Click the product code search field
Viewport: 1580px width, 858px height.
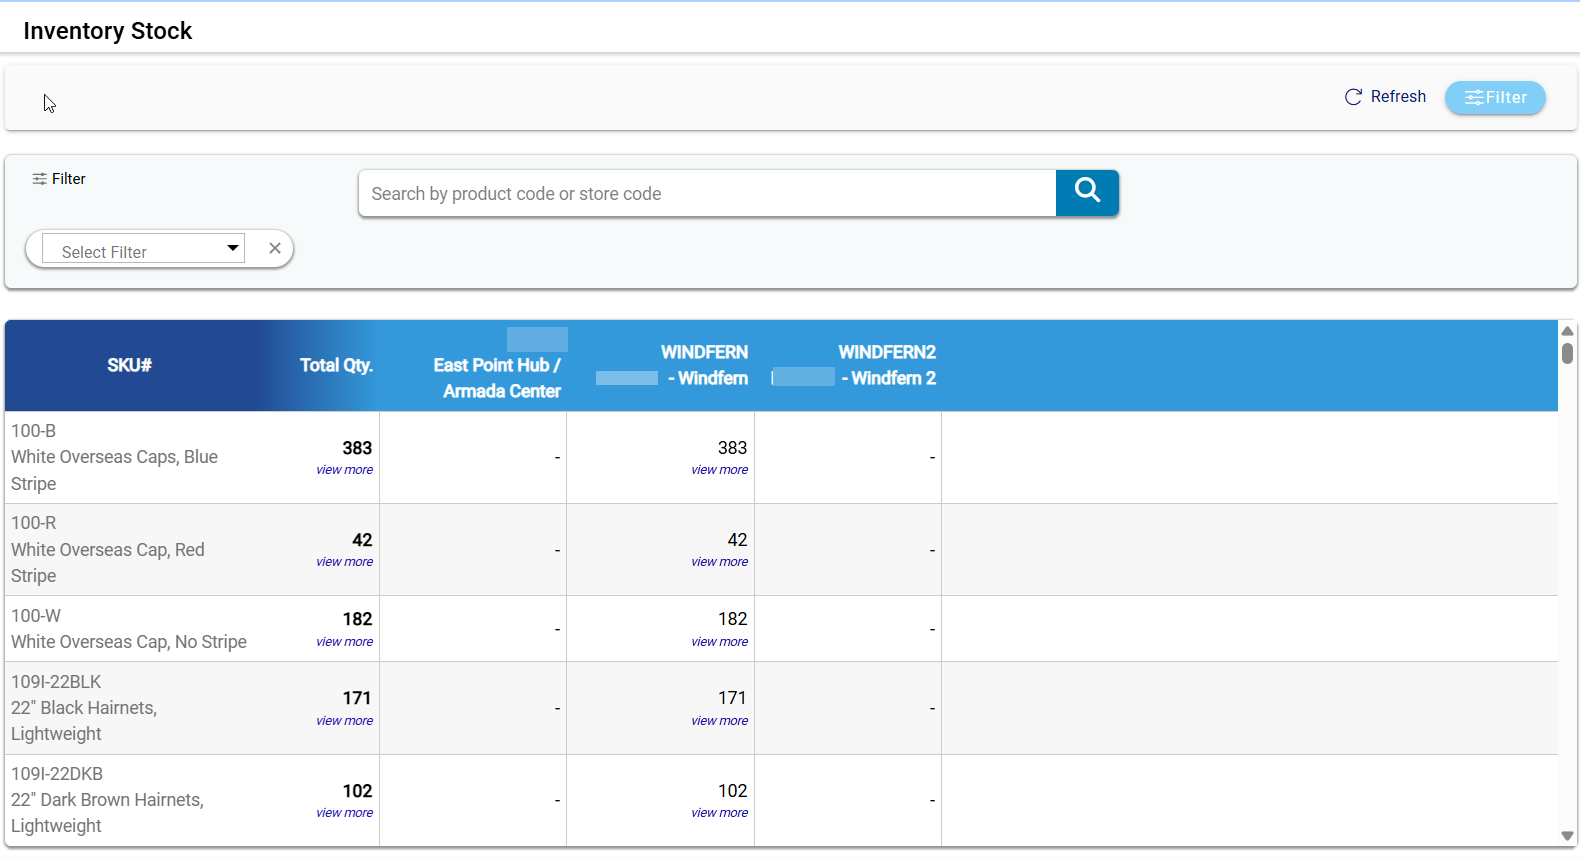[x=707, y=194]
